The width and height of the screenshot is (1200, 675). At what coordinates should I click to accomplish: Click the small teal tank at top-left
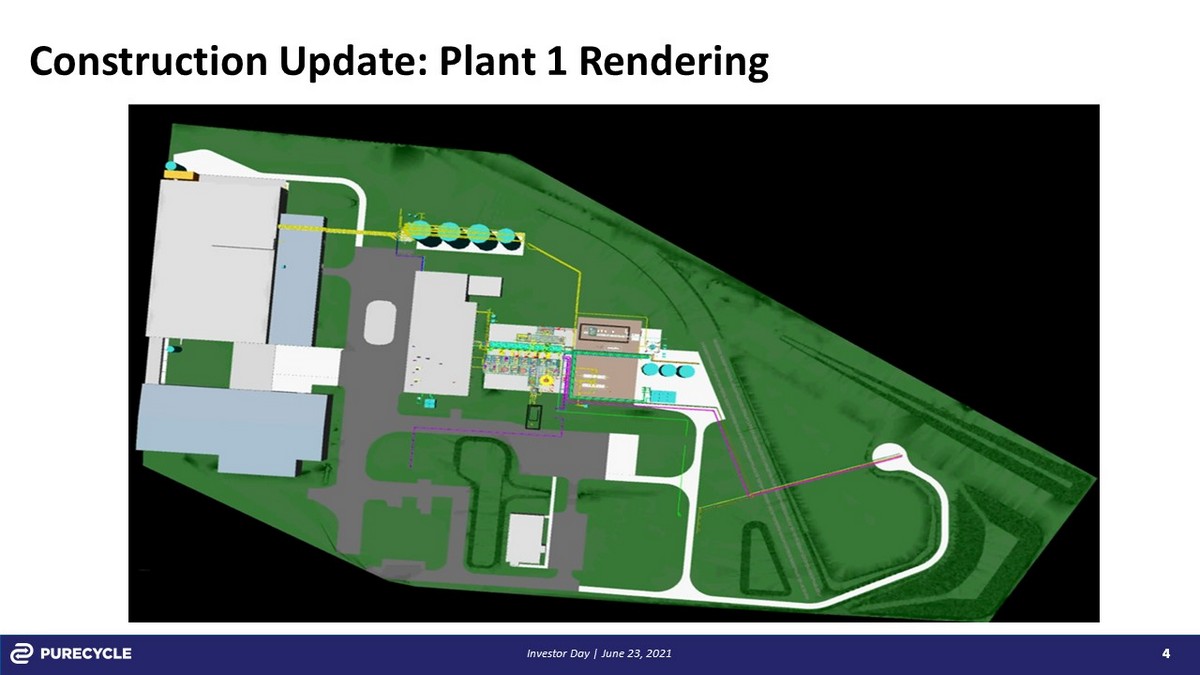(171, 165)
